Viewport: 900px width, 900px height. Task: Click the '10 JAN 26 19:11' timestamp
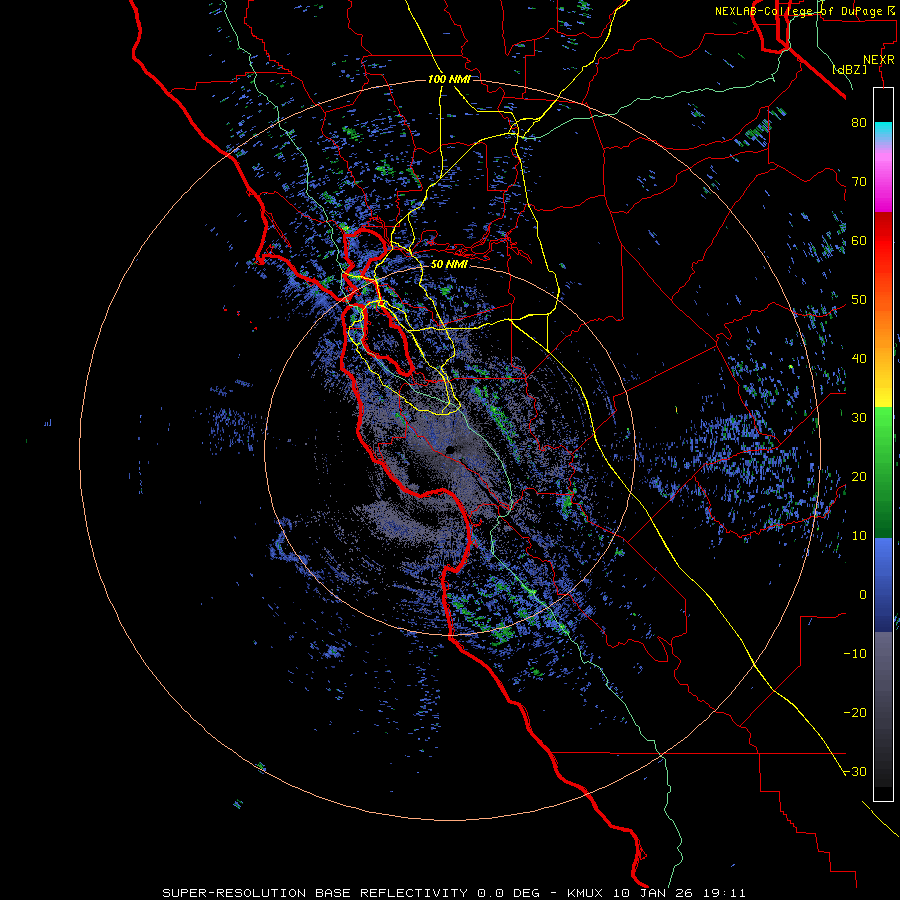(680, 893)
